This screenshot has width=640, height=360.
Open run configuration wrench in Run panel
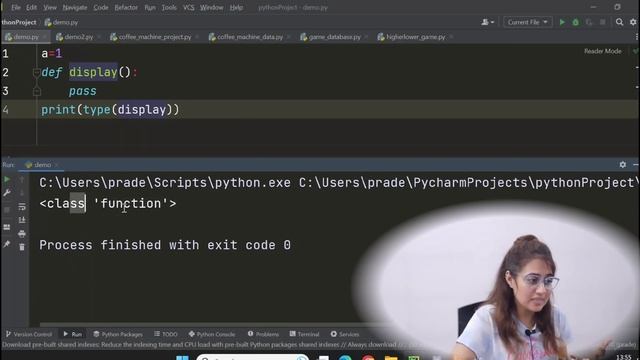coord(7,193)
